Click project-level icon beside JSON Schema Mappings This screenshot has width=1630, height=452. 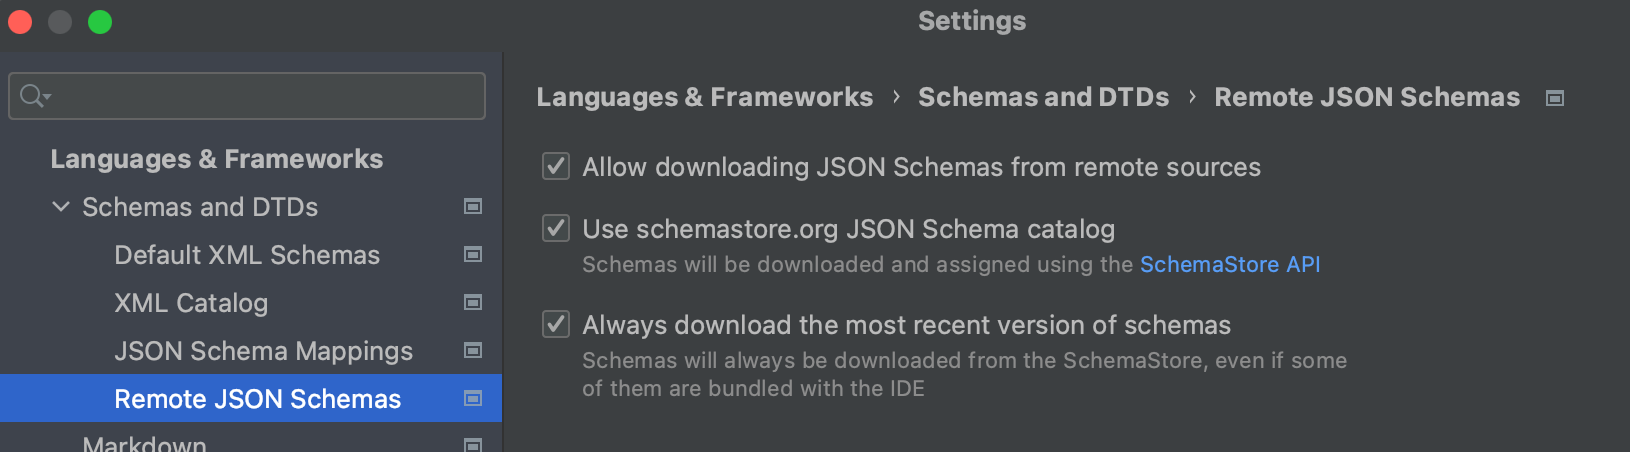pyautogui.click(x=473, y=351)
